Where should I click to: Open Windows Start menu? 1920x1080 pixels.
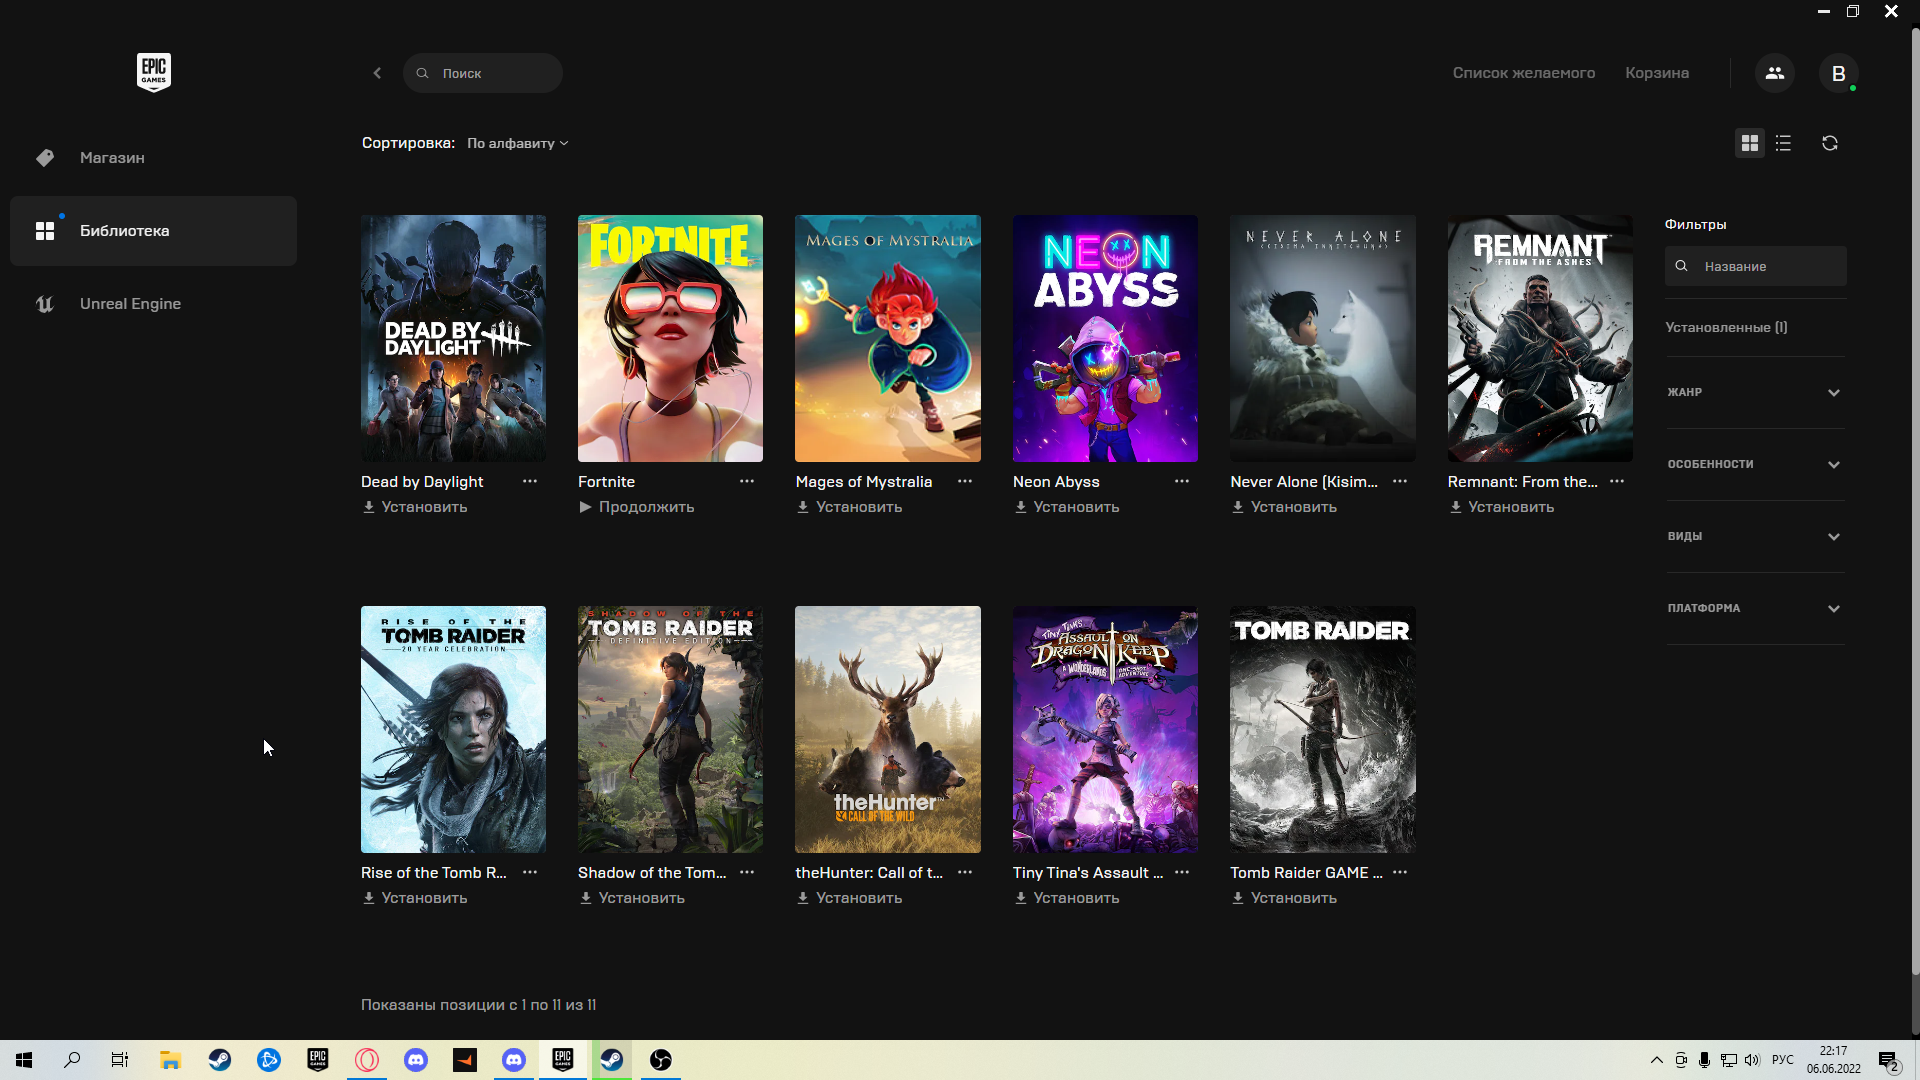point(24,1060)
